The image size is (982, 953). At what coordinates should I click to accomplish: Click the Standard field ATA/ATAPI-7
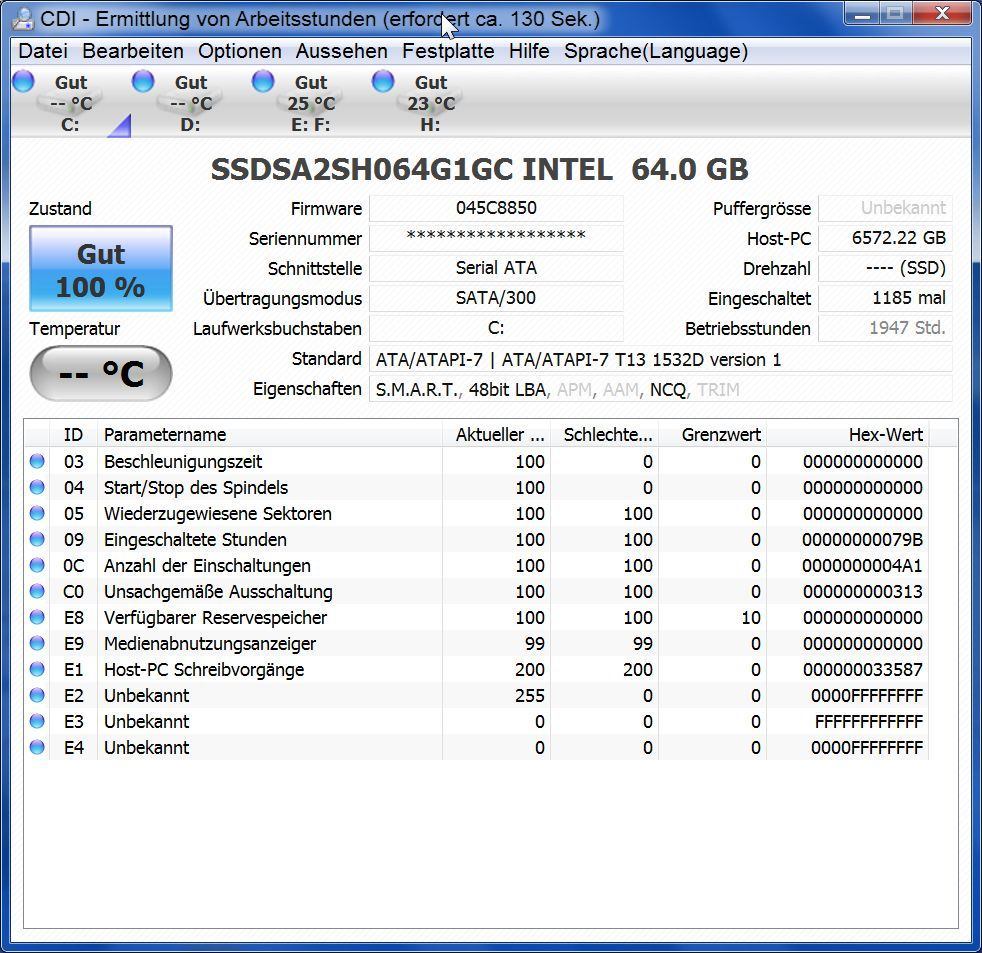pos(661,359)
